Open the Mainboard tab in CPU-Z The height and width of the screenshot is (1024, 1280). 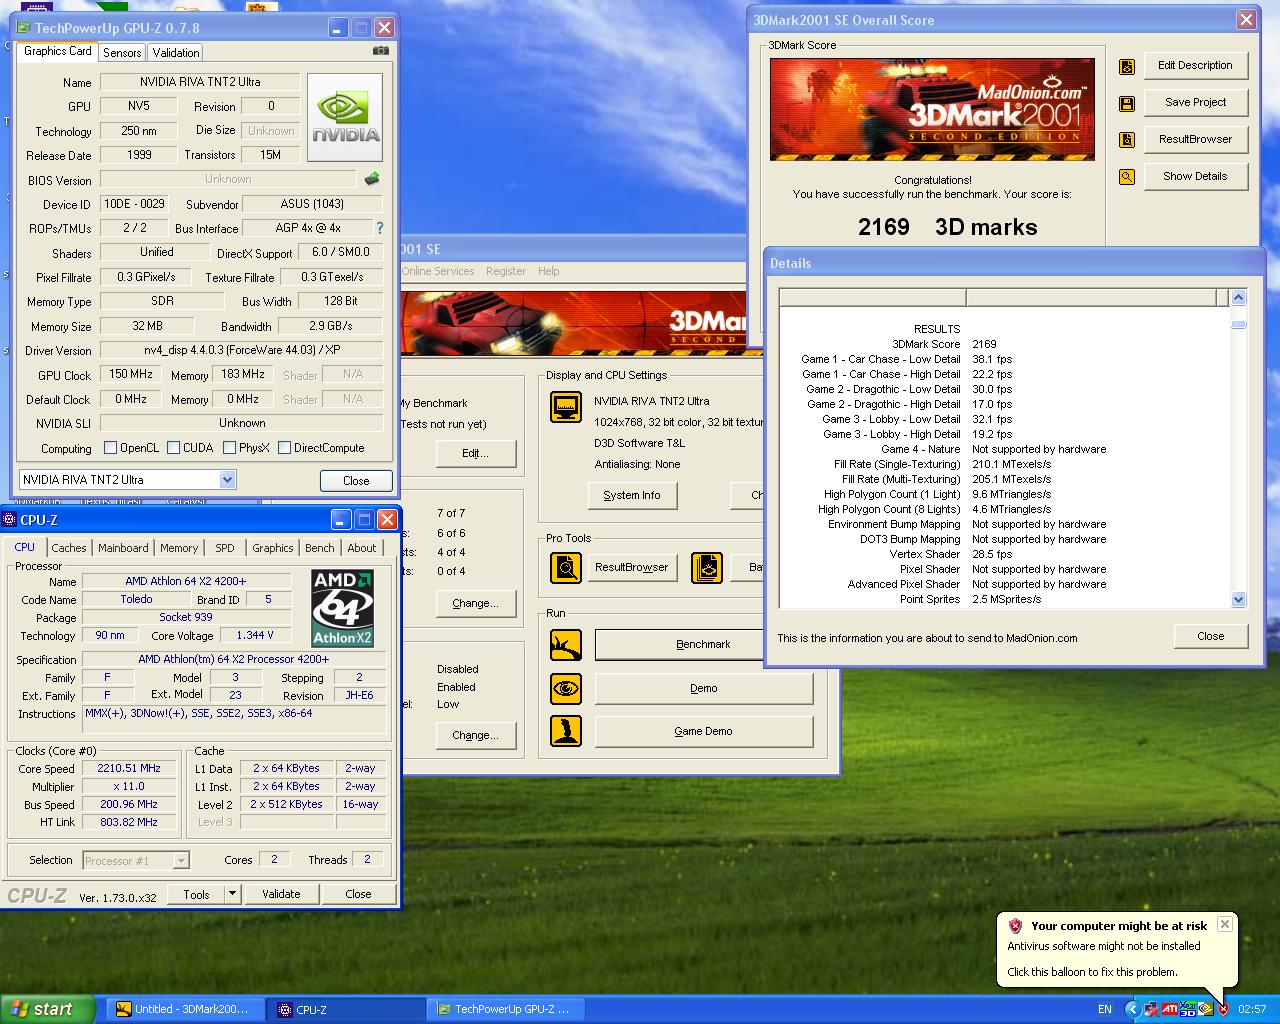click(123, 548)
